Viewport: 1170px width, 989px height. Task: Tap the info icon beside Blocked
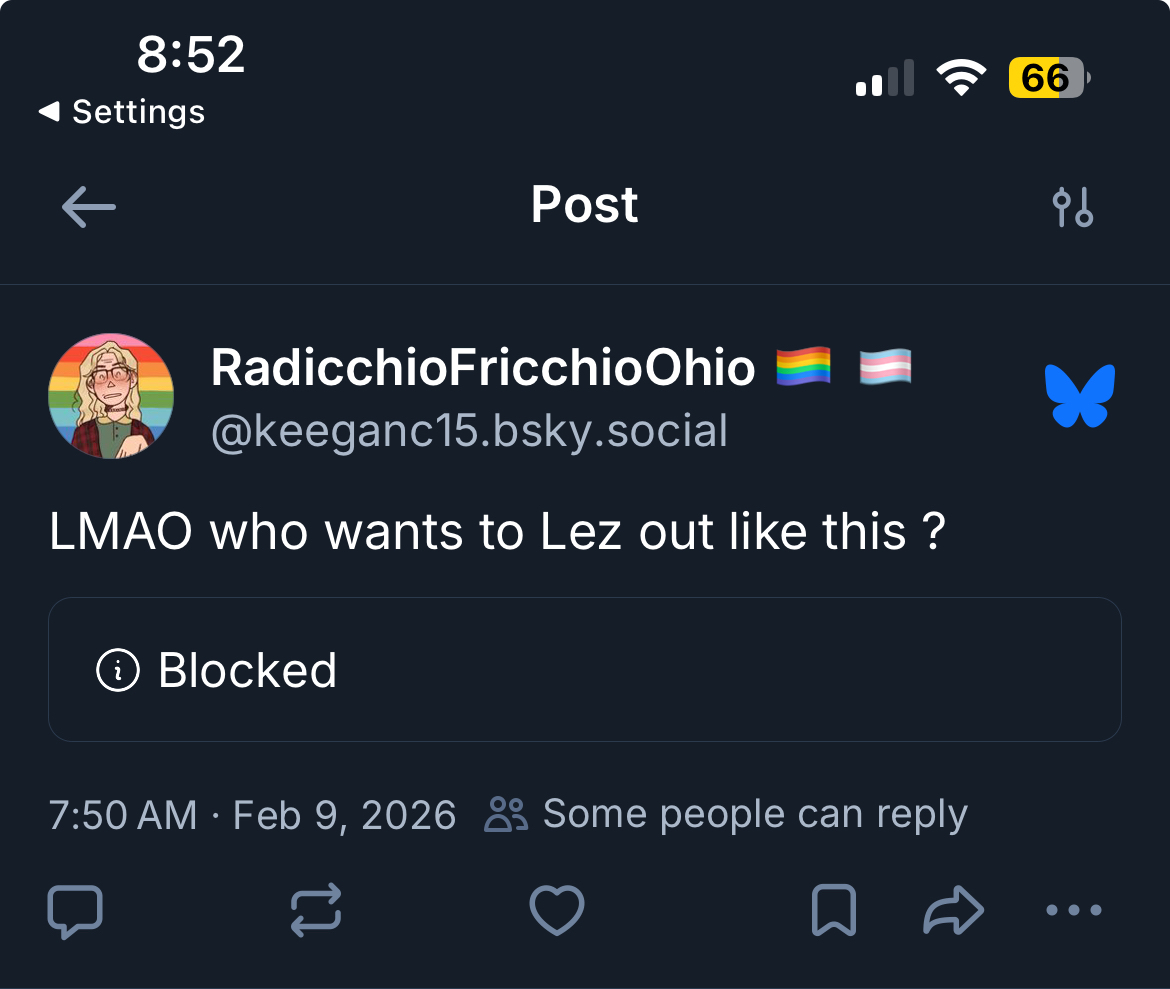(117, 670)
